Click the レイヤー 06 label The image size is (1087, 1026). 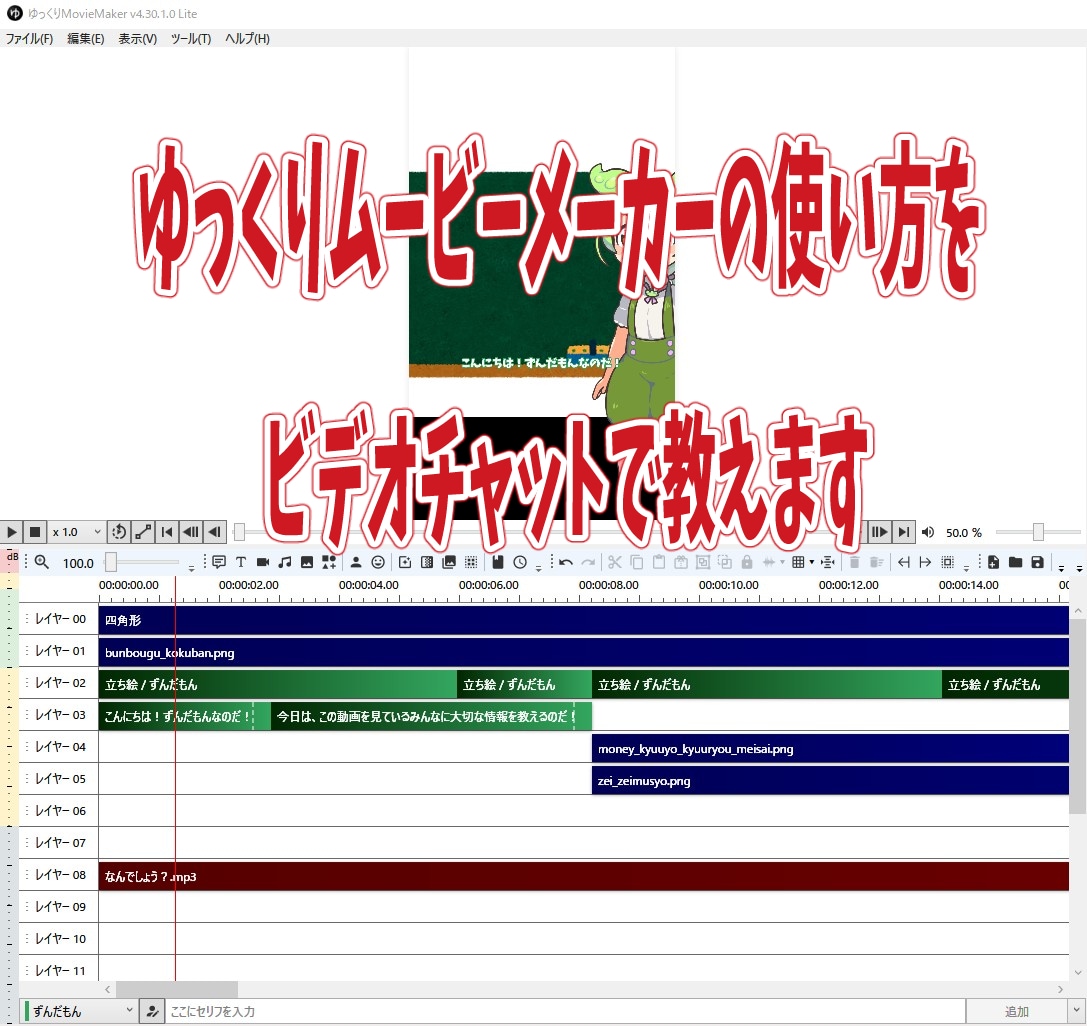click(x=60, y=810)
